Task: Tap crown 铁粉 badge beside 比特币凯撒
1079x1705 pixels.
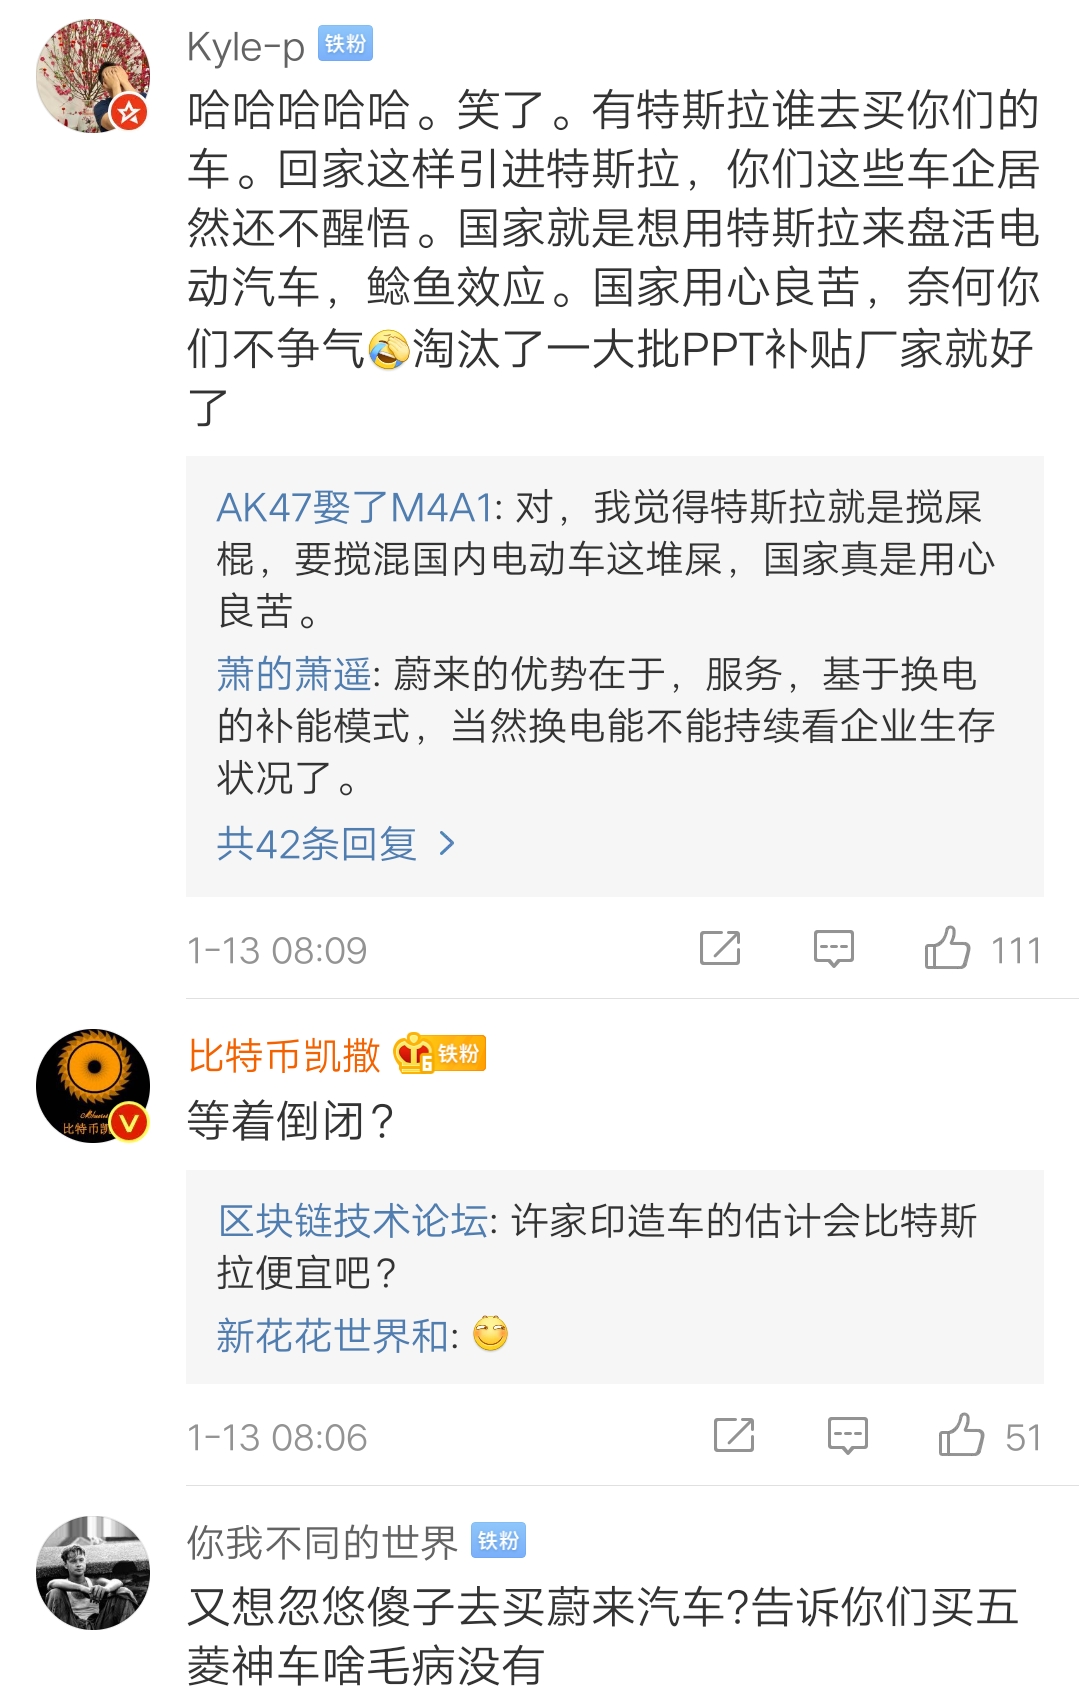Action: [440, 1054]
